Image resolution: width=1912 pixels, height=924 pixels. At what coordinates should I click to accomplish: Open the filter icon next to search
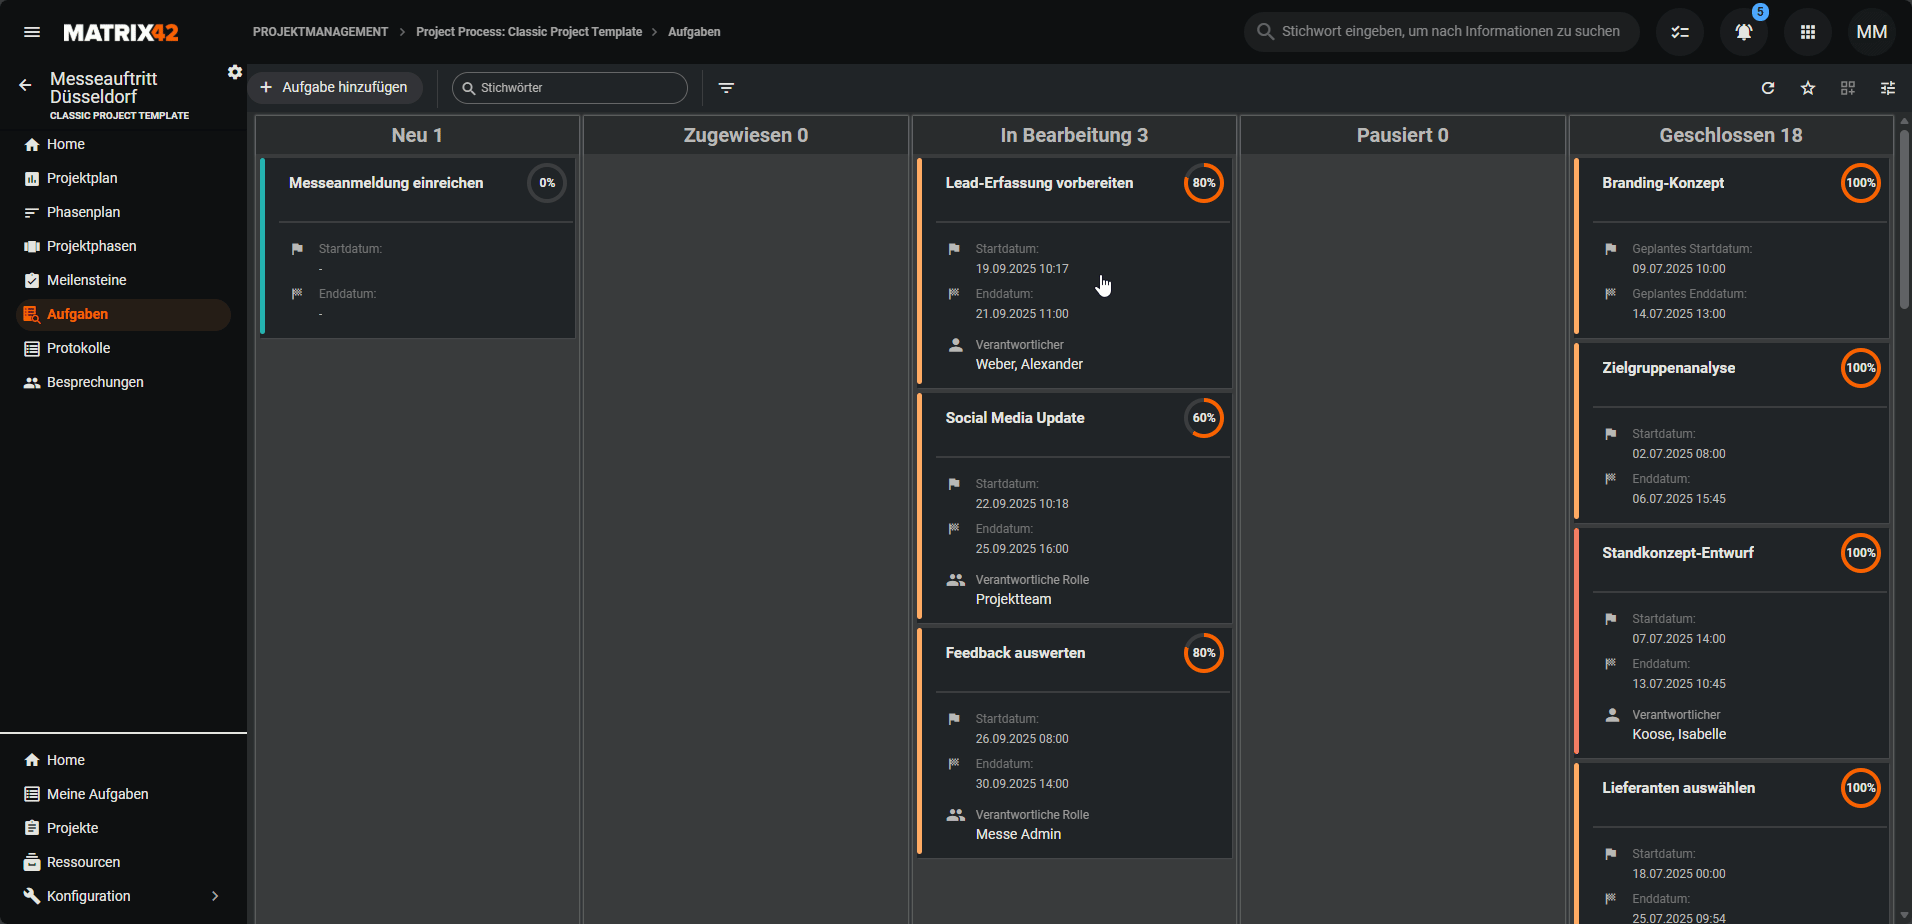(727, 88)
